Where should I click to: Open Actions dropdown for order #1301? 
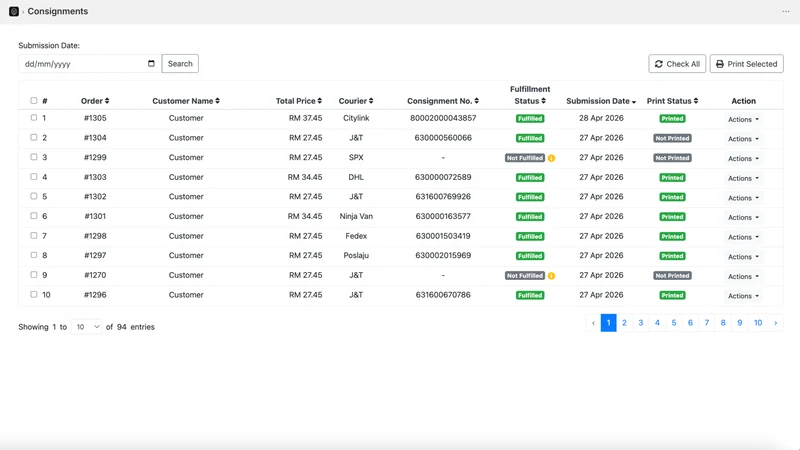pos(743,217)
